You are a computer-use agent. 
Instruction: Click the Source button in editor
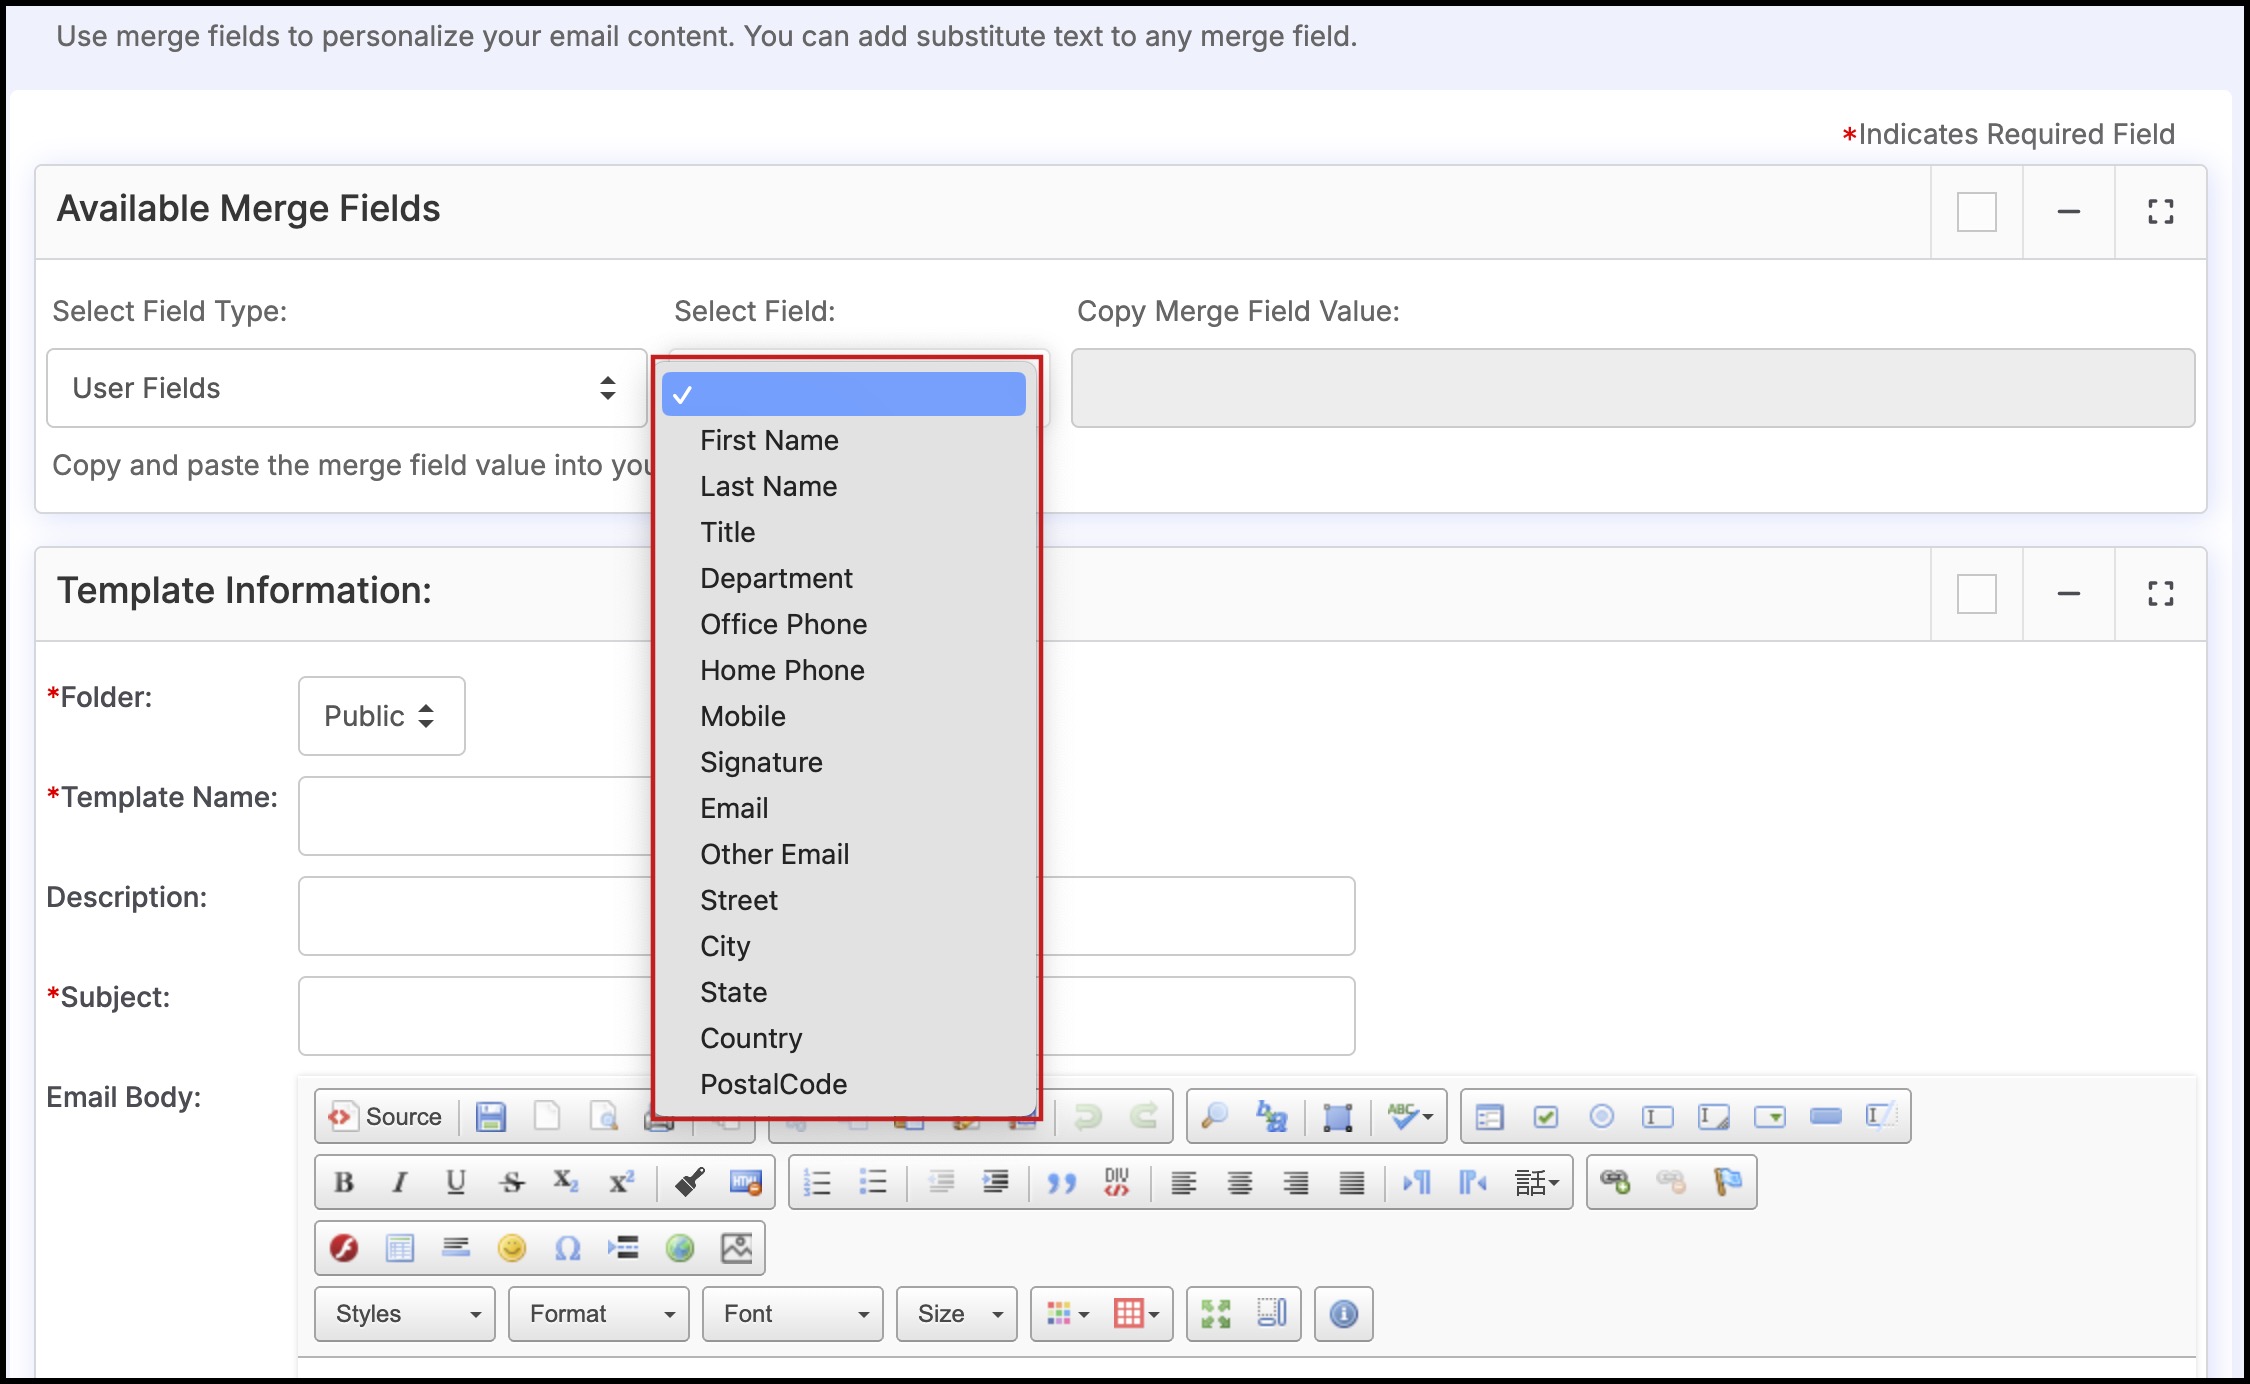386,1116
